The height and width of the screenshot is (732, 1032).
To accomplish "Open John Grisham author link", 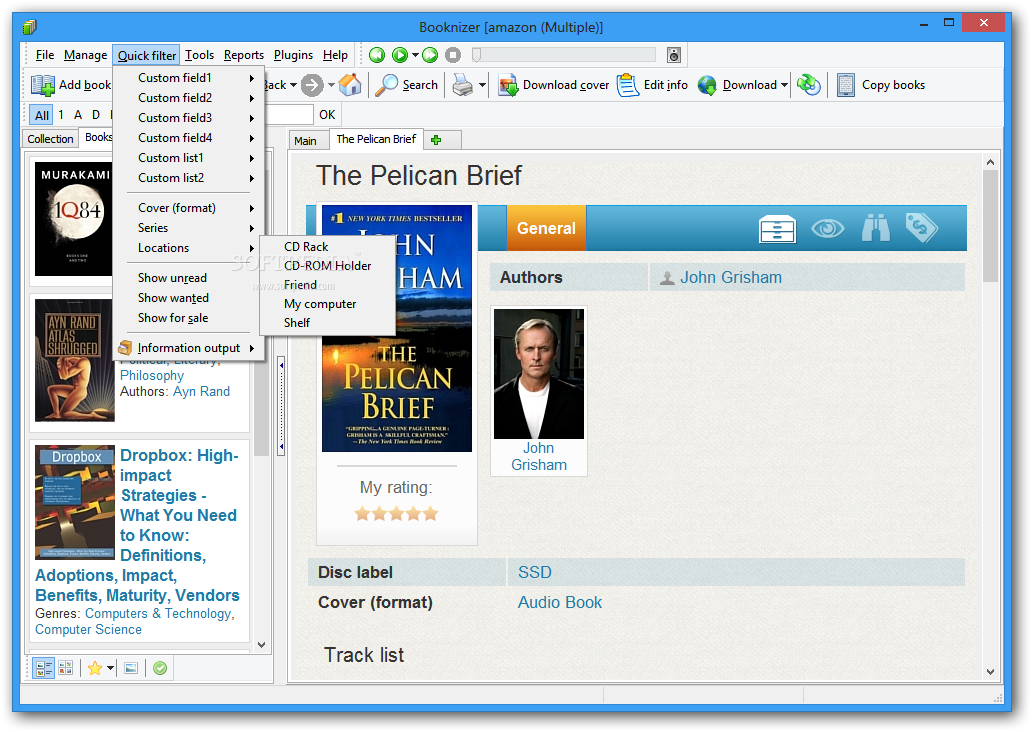I will click(731, 278).
